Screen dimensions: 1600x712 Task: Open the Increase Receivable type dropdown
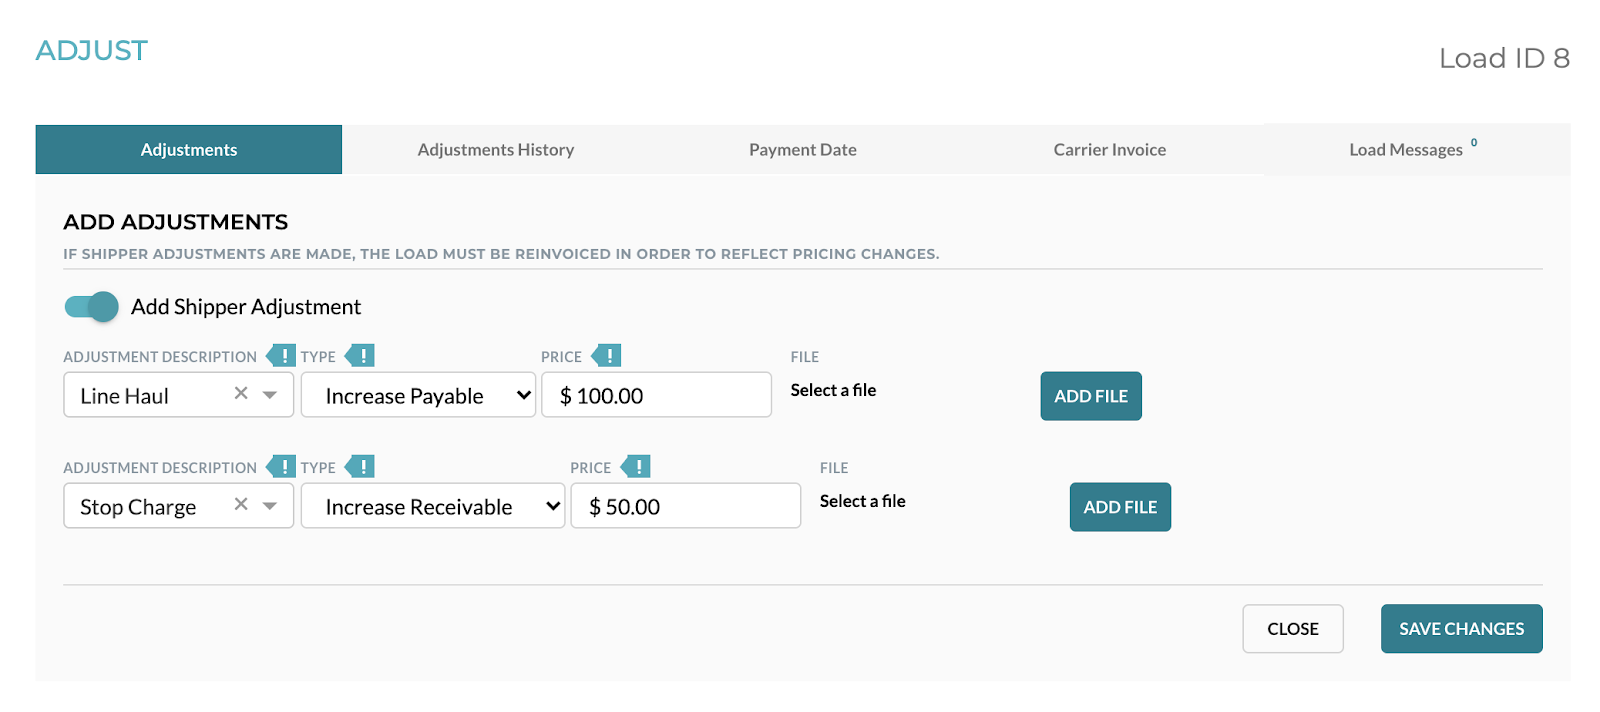[433, 506]
